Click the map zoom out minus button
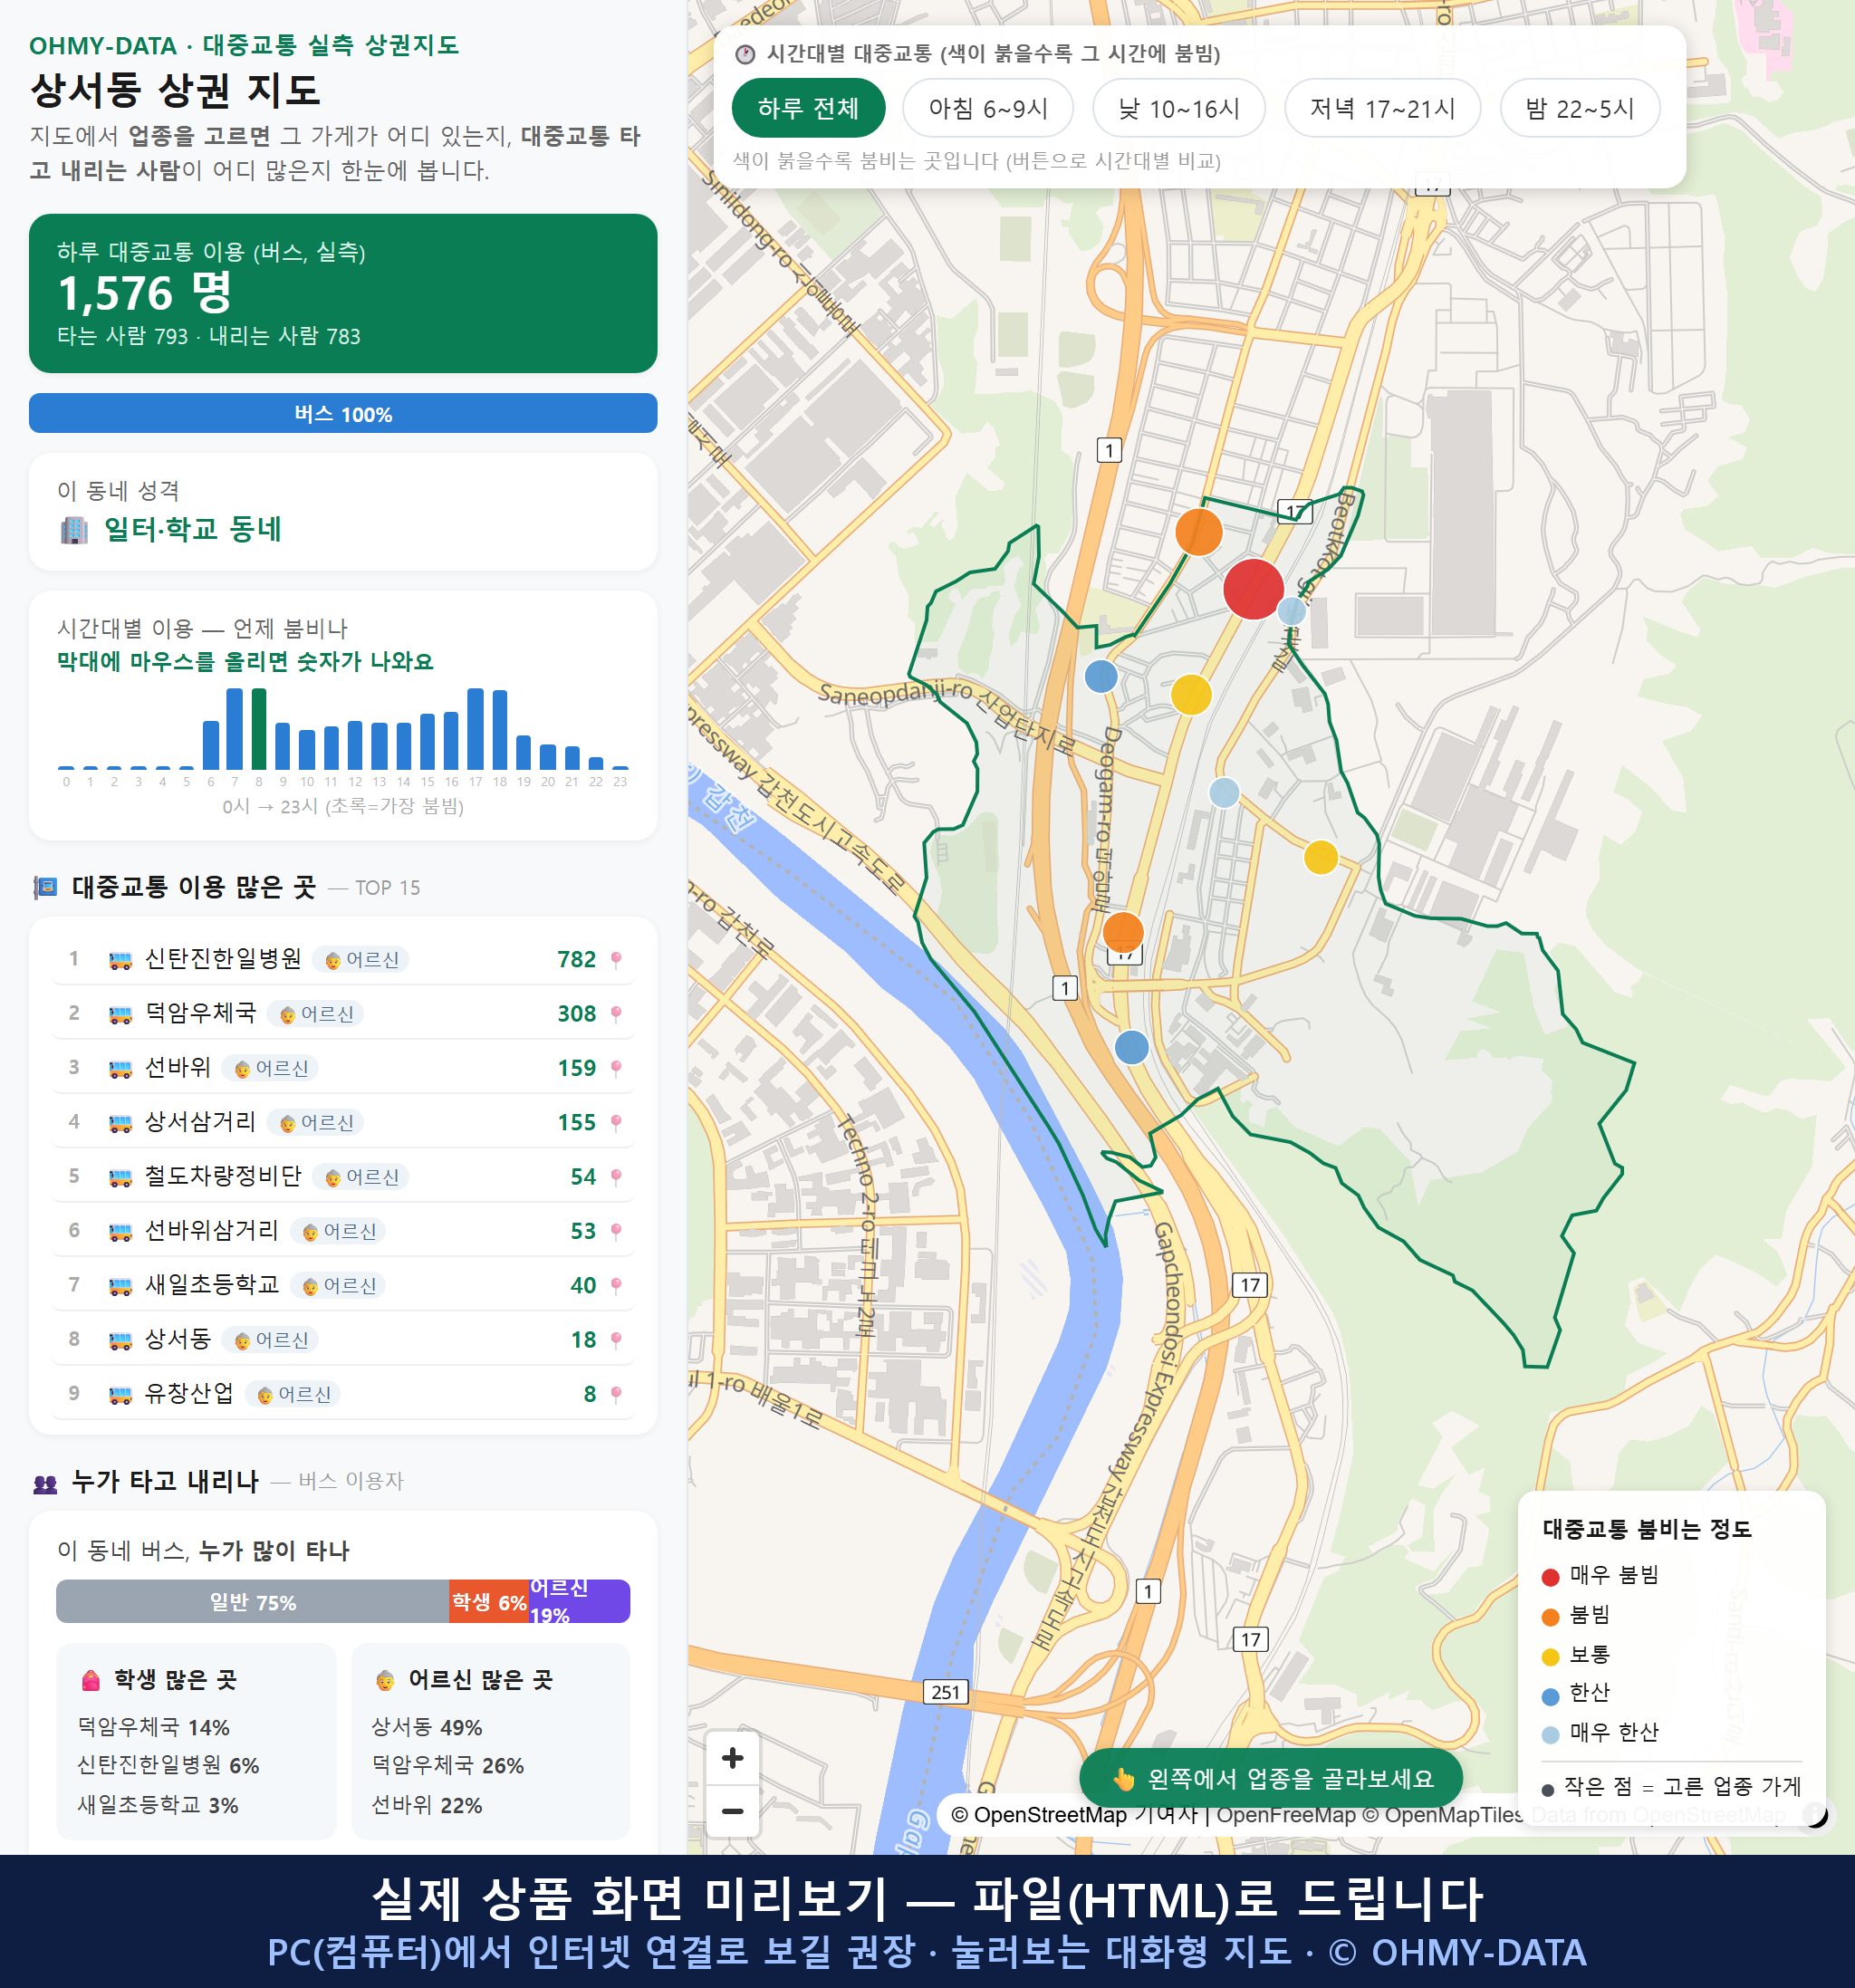This screenshot has height=1988, width=1855. 732,1811
